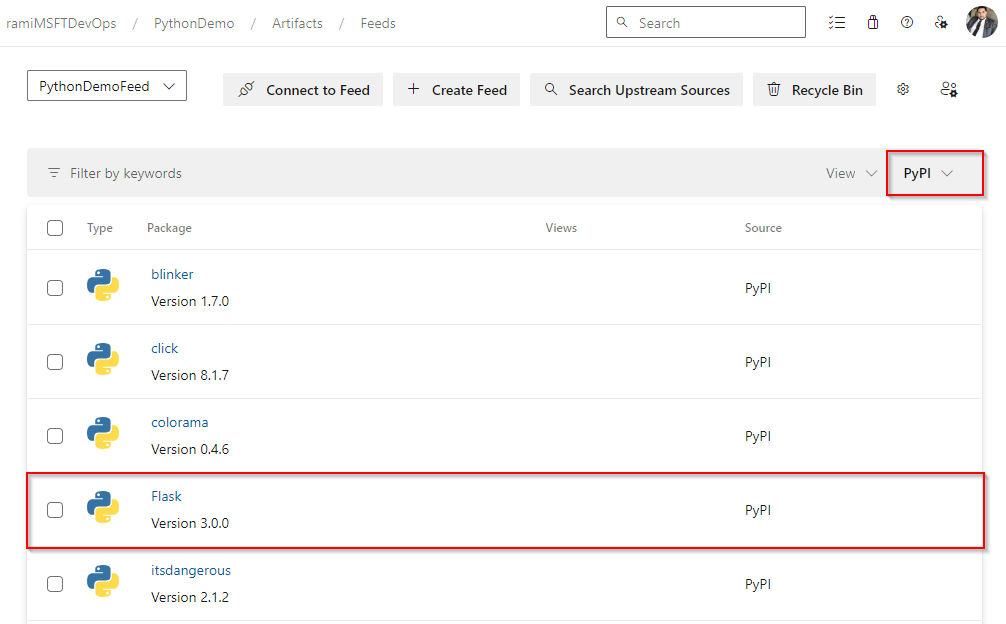Viewport: 1006px width, 624px height.
Task: Select all packages with header checkbox
Action: coord(55,228)
